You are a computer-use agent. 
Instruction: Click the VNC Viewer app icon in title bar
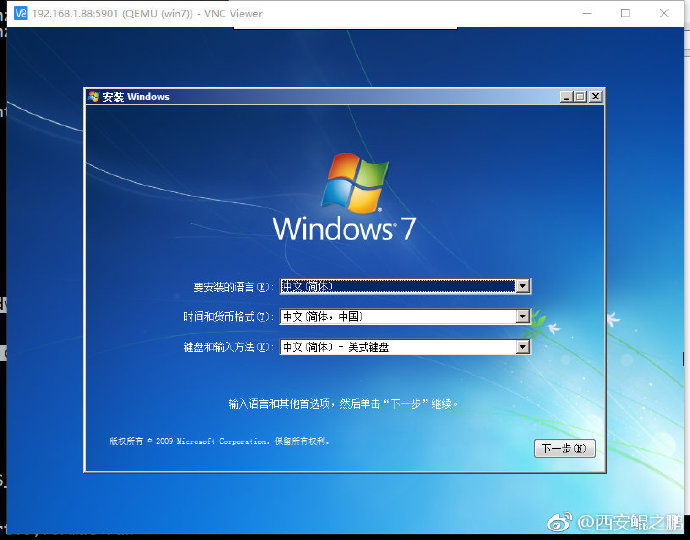click(21, 13)
